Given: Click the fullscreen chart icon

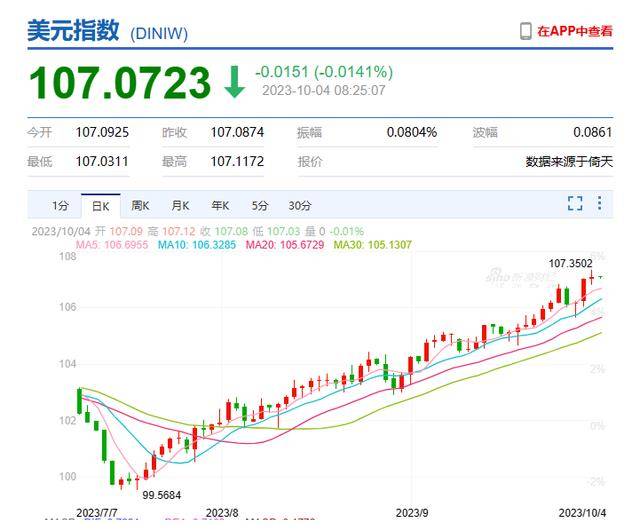Looking at the screenshot, I should (575, 204).
